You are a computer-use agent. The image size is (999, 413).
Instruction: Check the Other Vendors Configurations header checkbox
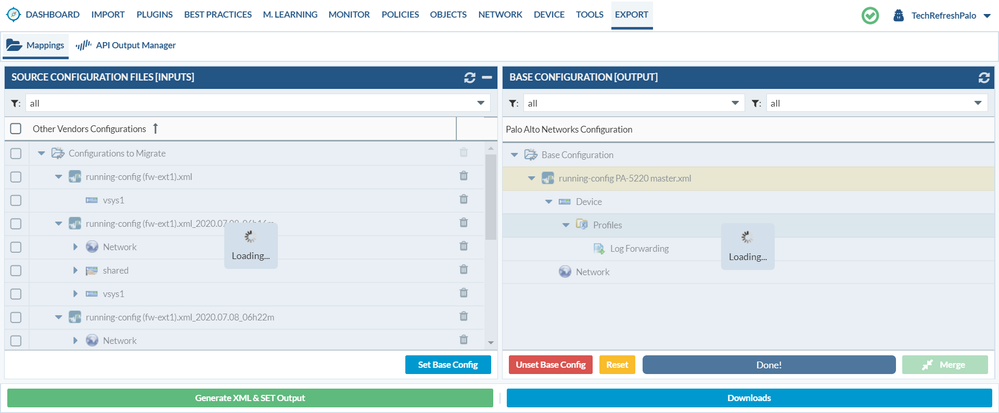pos(15,129)
